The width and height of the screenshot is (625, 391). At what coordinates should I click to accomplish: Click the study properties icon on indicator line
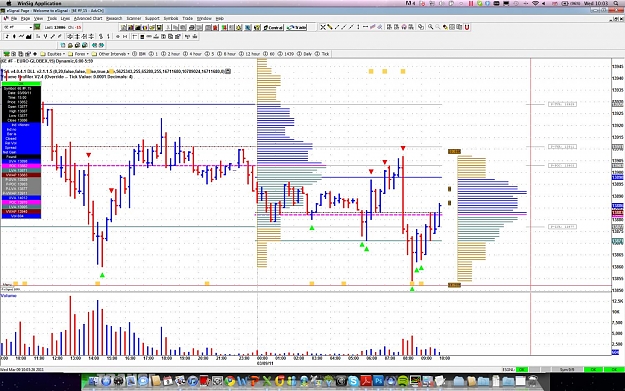tap(228, 71)
